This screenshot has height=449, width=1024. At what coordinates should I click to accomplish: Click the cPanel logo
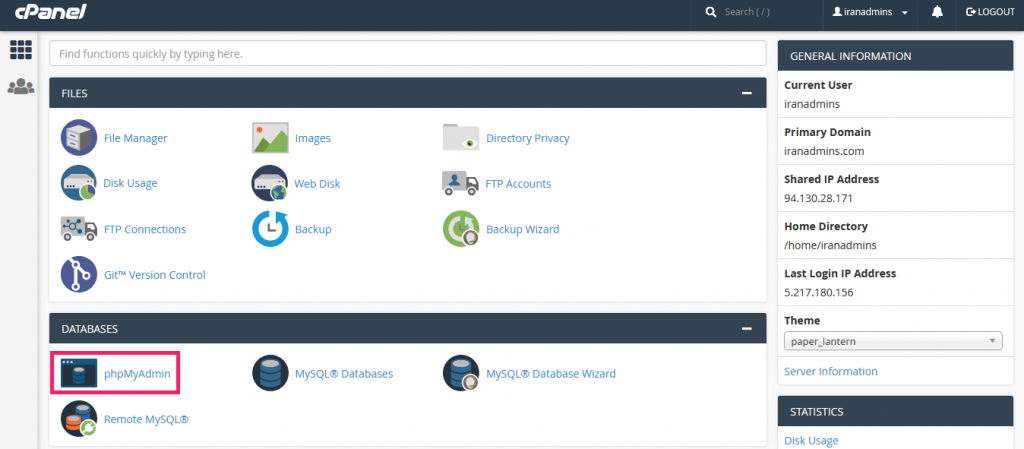(51, 12)
